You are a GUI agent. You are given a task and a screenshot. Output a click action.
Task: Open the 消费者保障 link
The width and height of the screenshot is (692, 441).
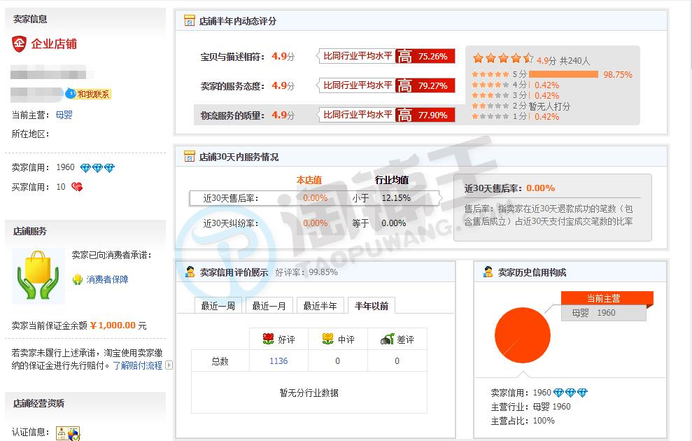107,279
